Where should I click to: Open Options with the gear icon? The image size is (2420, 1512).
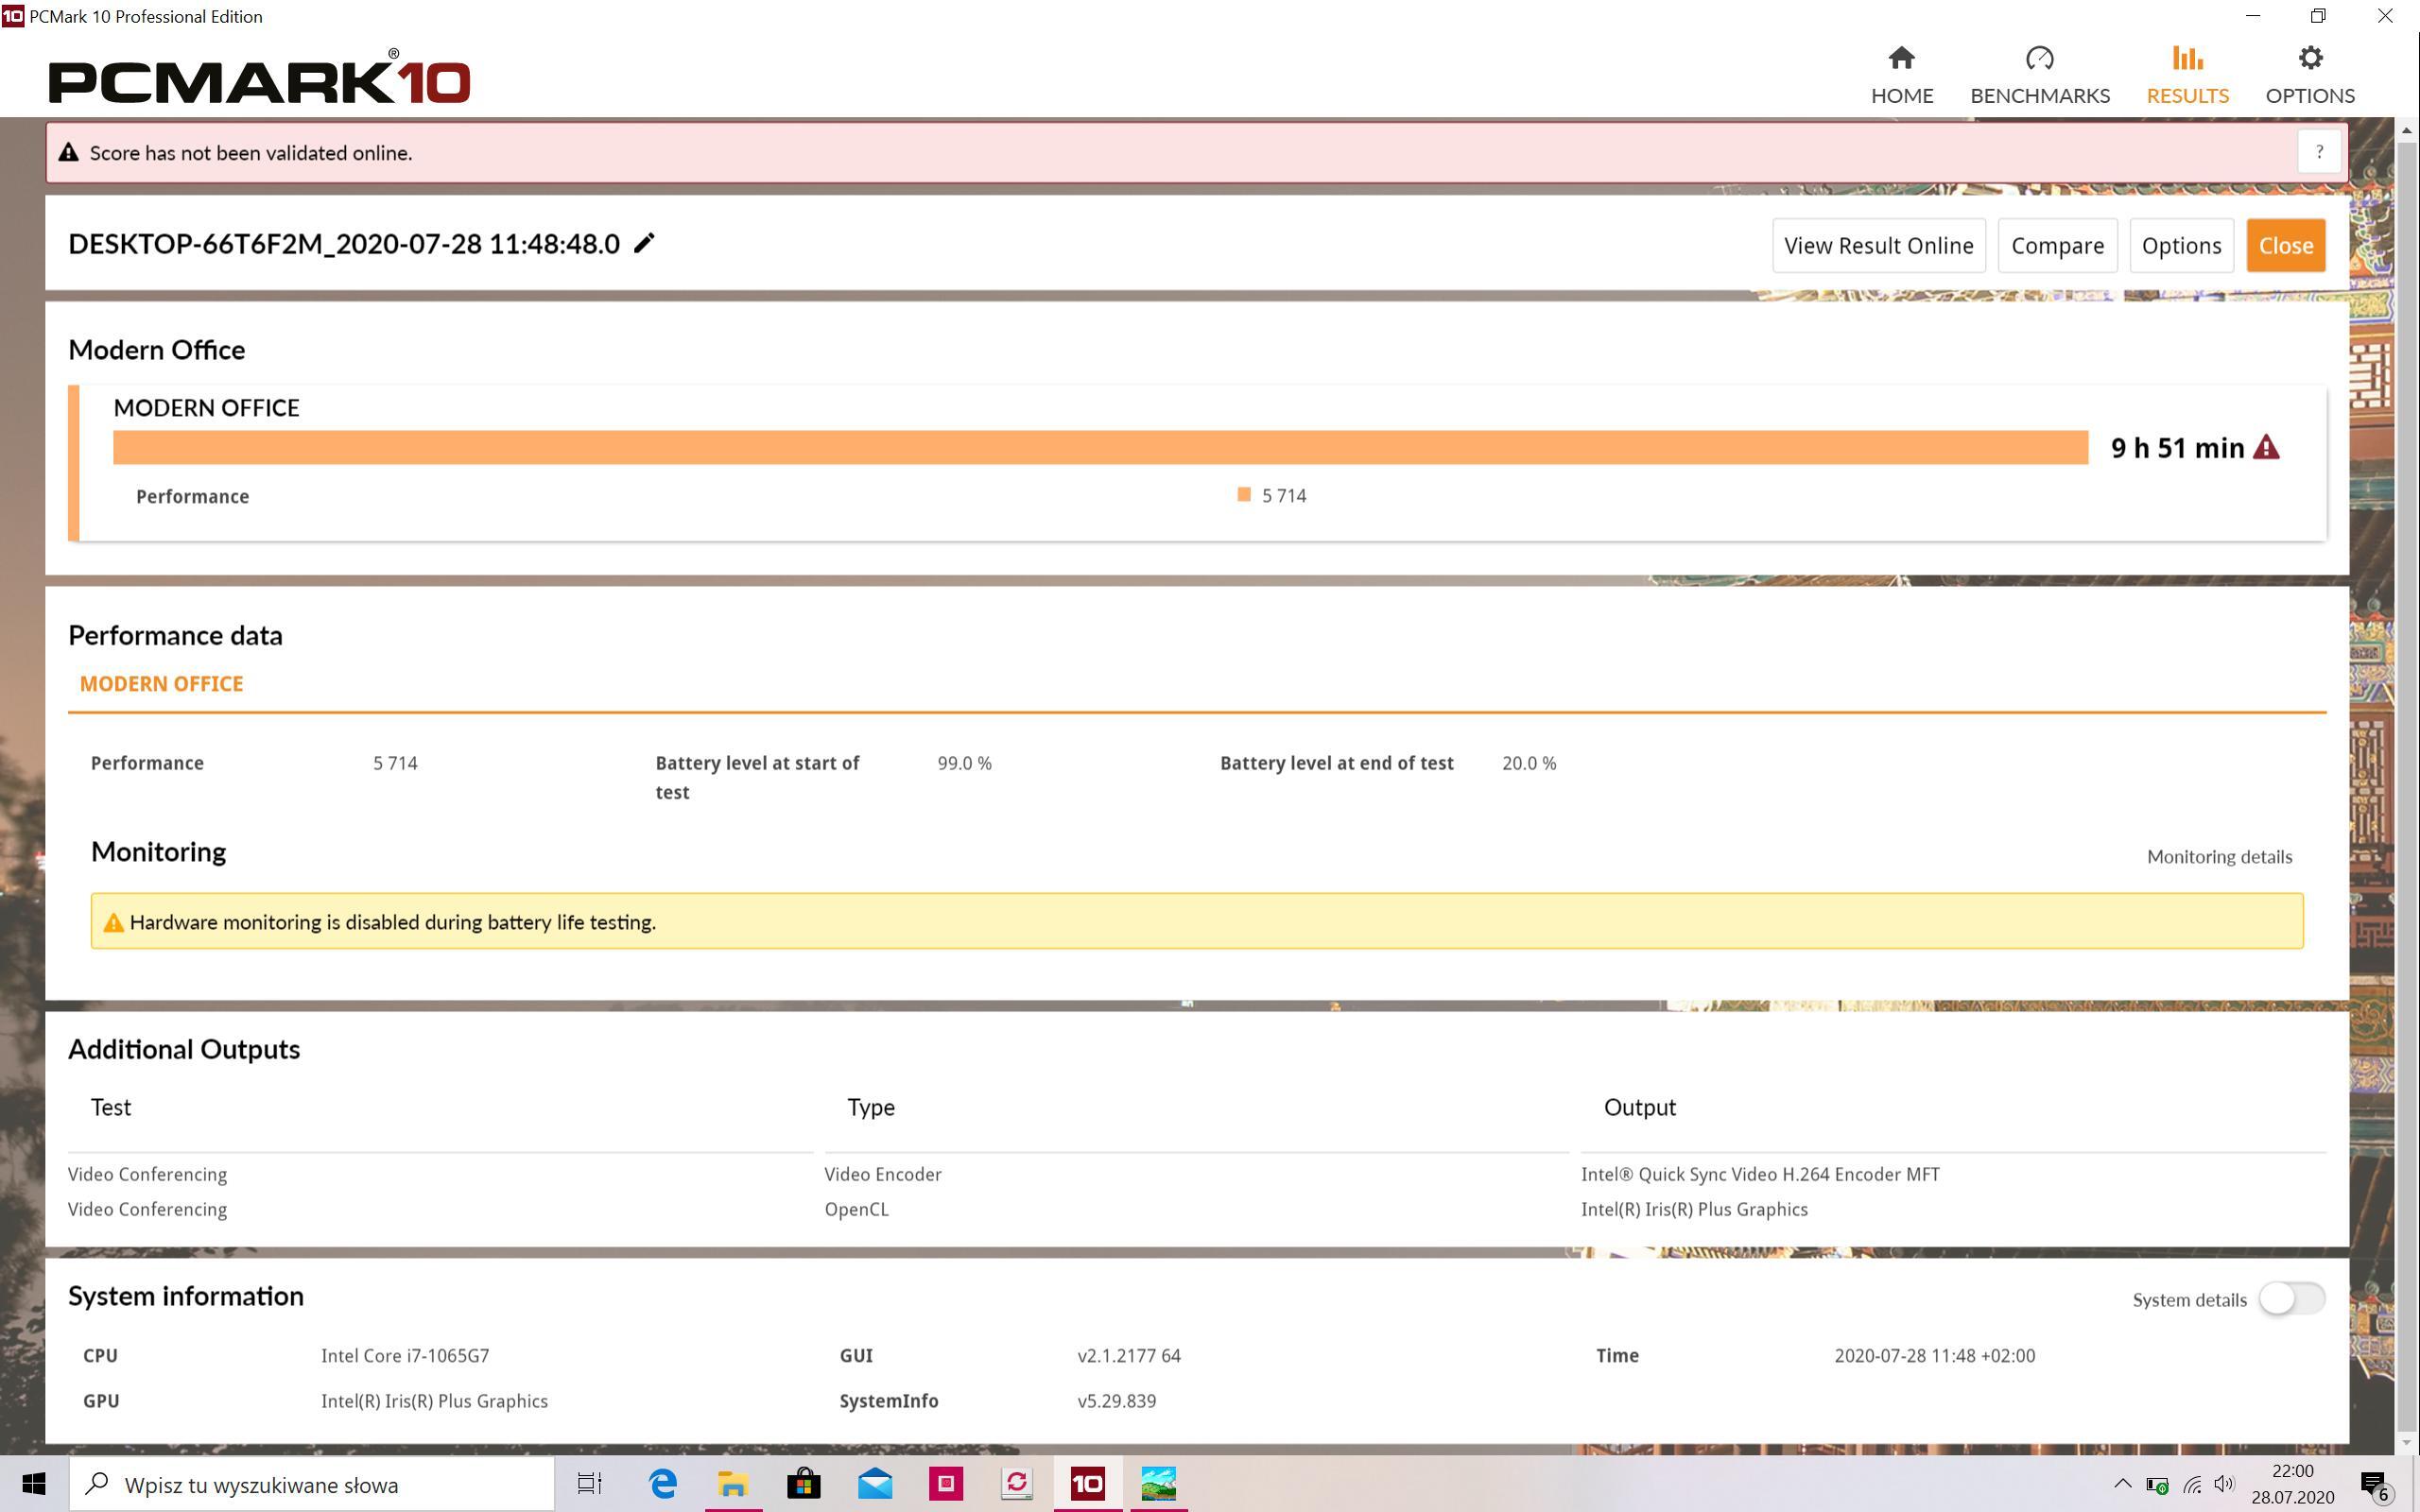coord(2309,58)
